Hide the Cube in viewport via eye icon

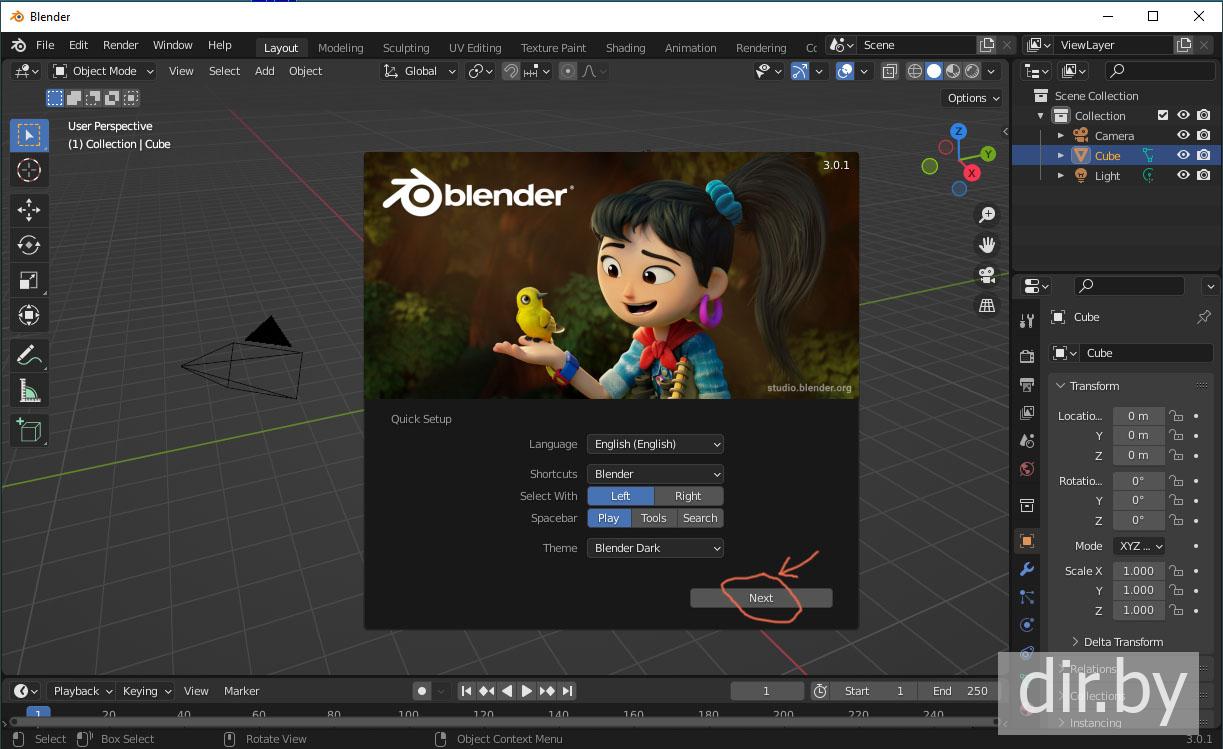1183,155
